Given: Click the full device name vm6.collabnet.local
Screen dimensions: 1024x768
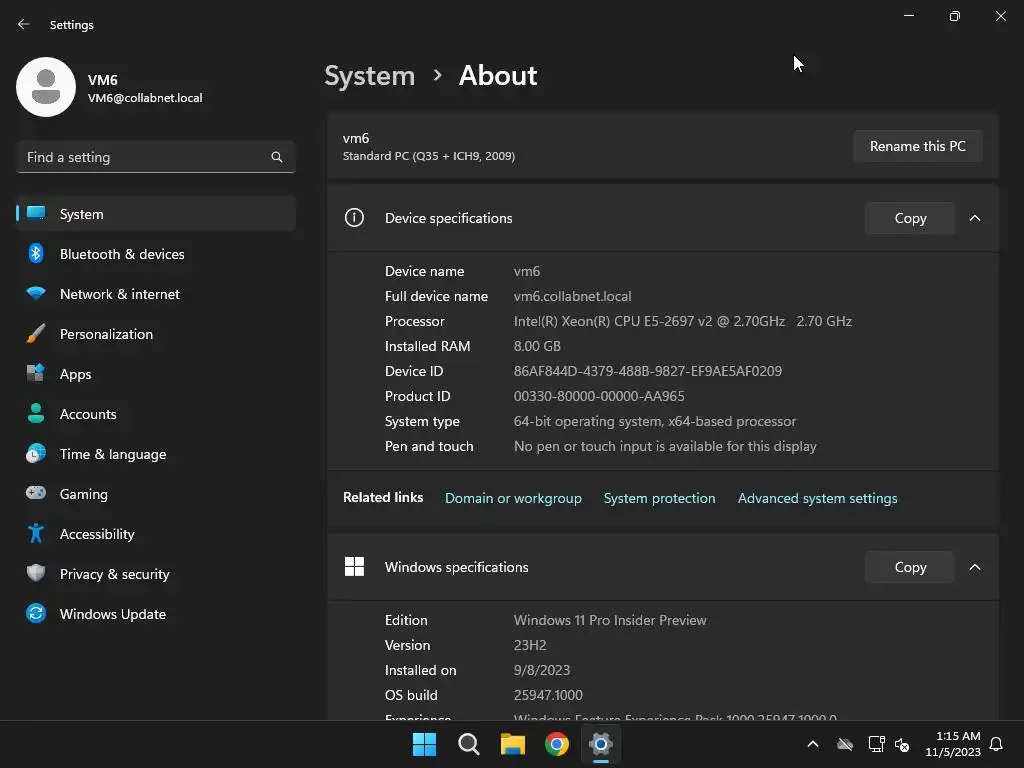Looking at the screenshot, I should 572,296.
